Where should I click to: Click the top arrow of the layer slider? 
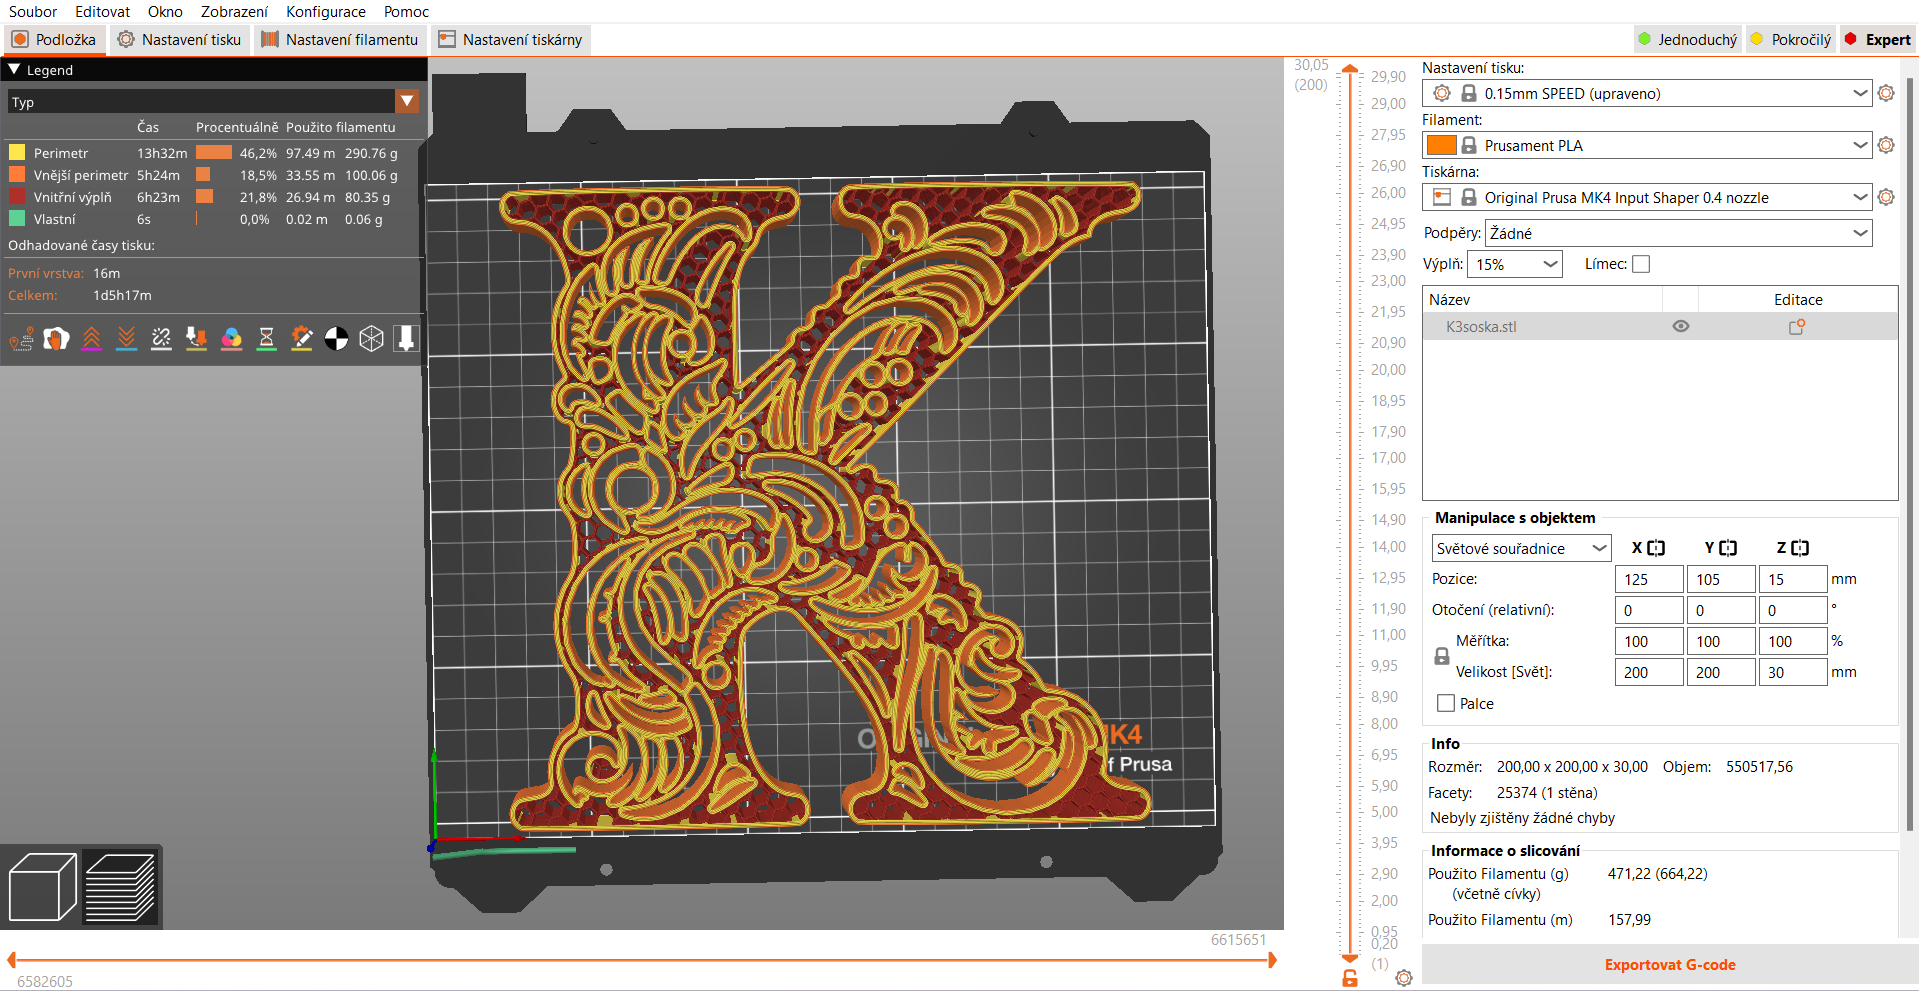pyautogui.click(x=1350, y=68)
